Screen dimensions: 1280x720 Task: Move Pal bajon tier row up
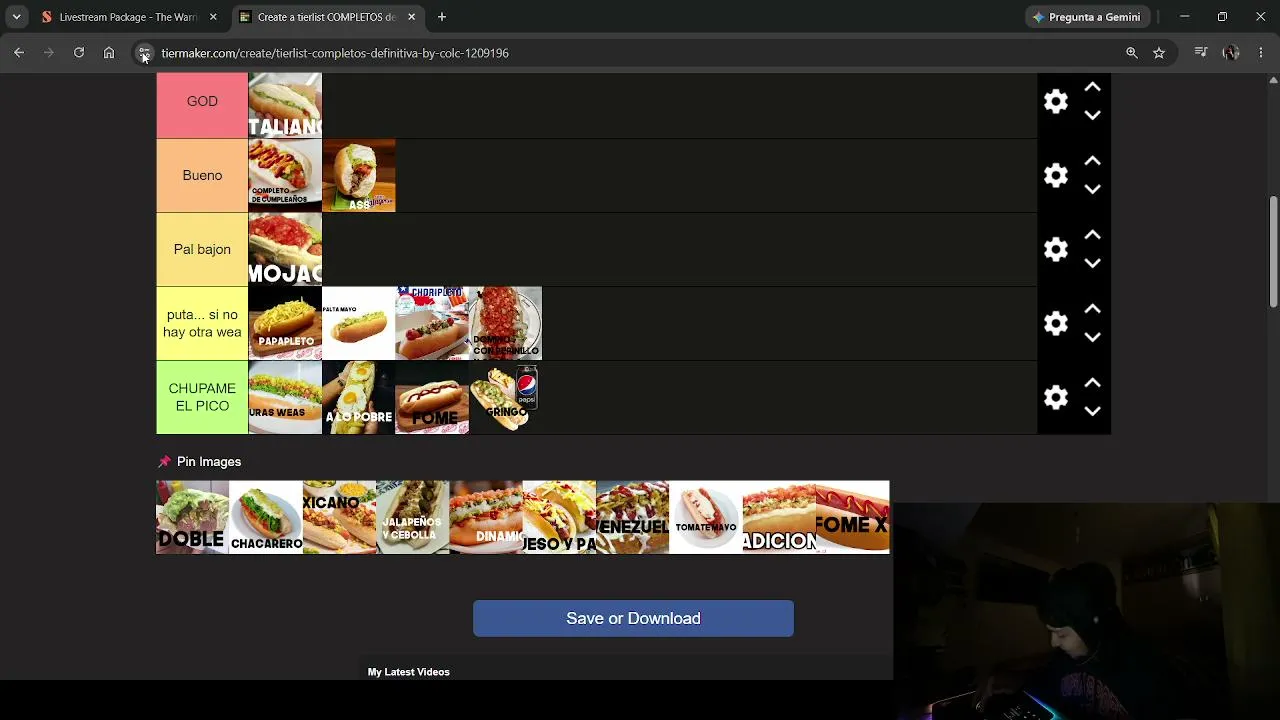[x=1092, y=235]
